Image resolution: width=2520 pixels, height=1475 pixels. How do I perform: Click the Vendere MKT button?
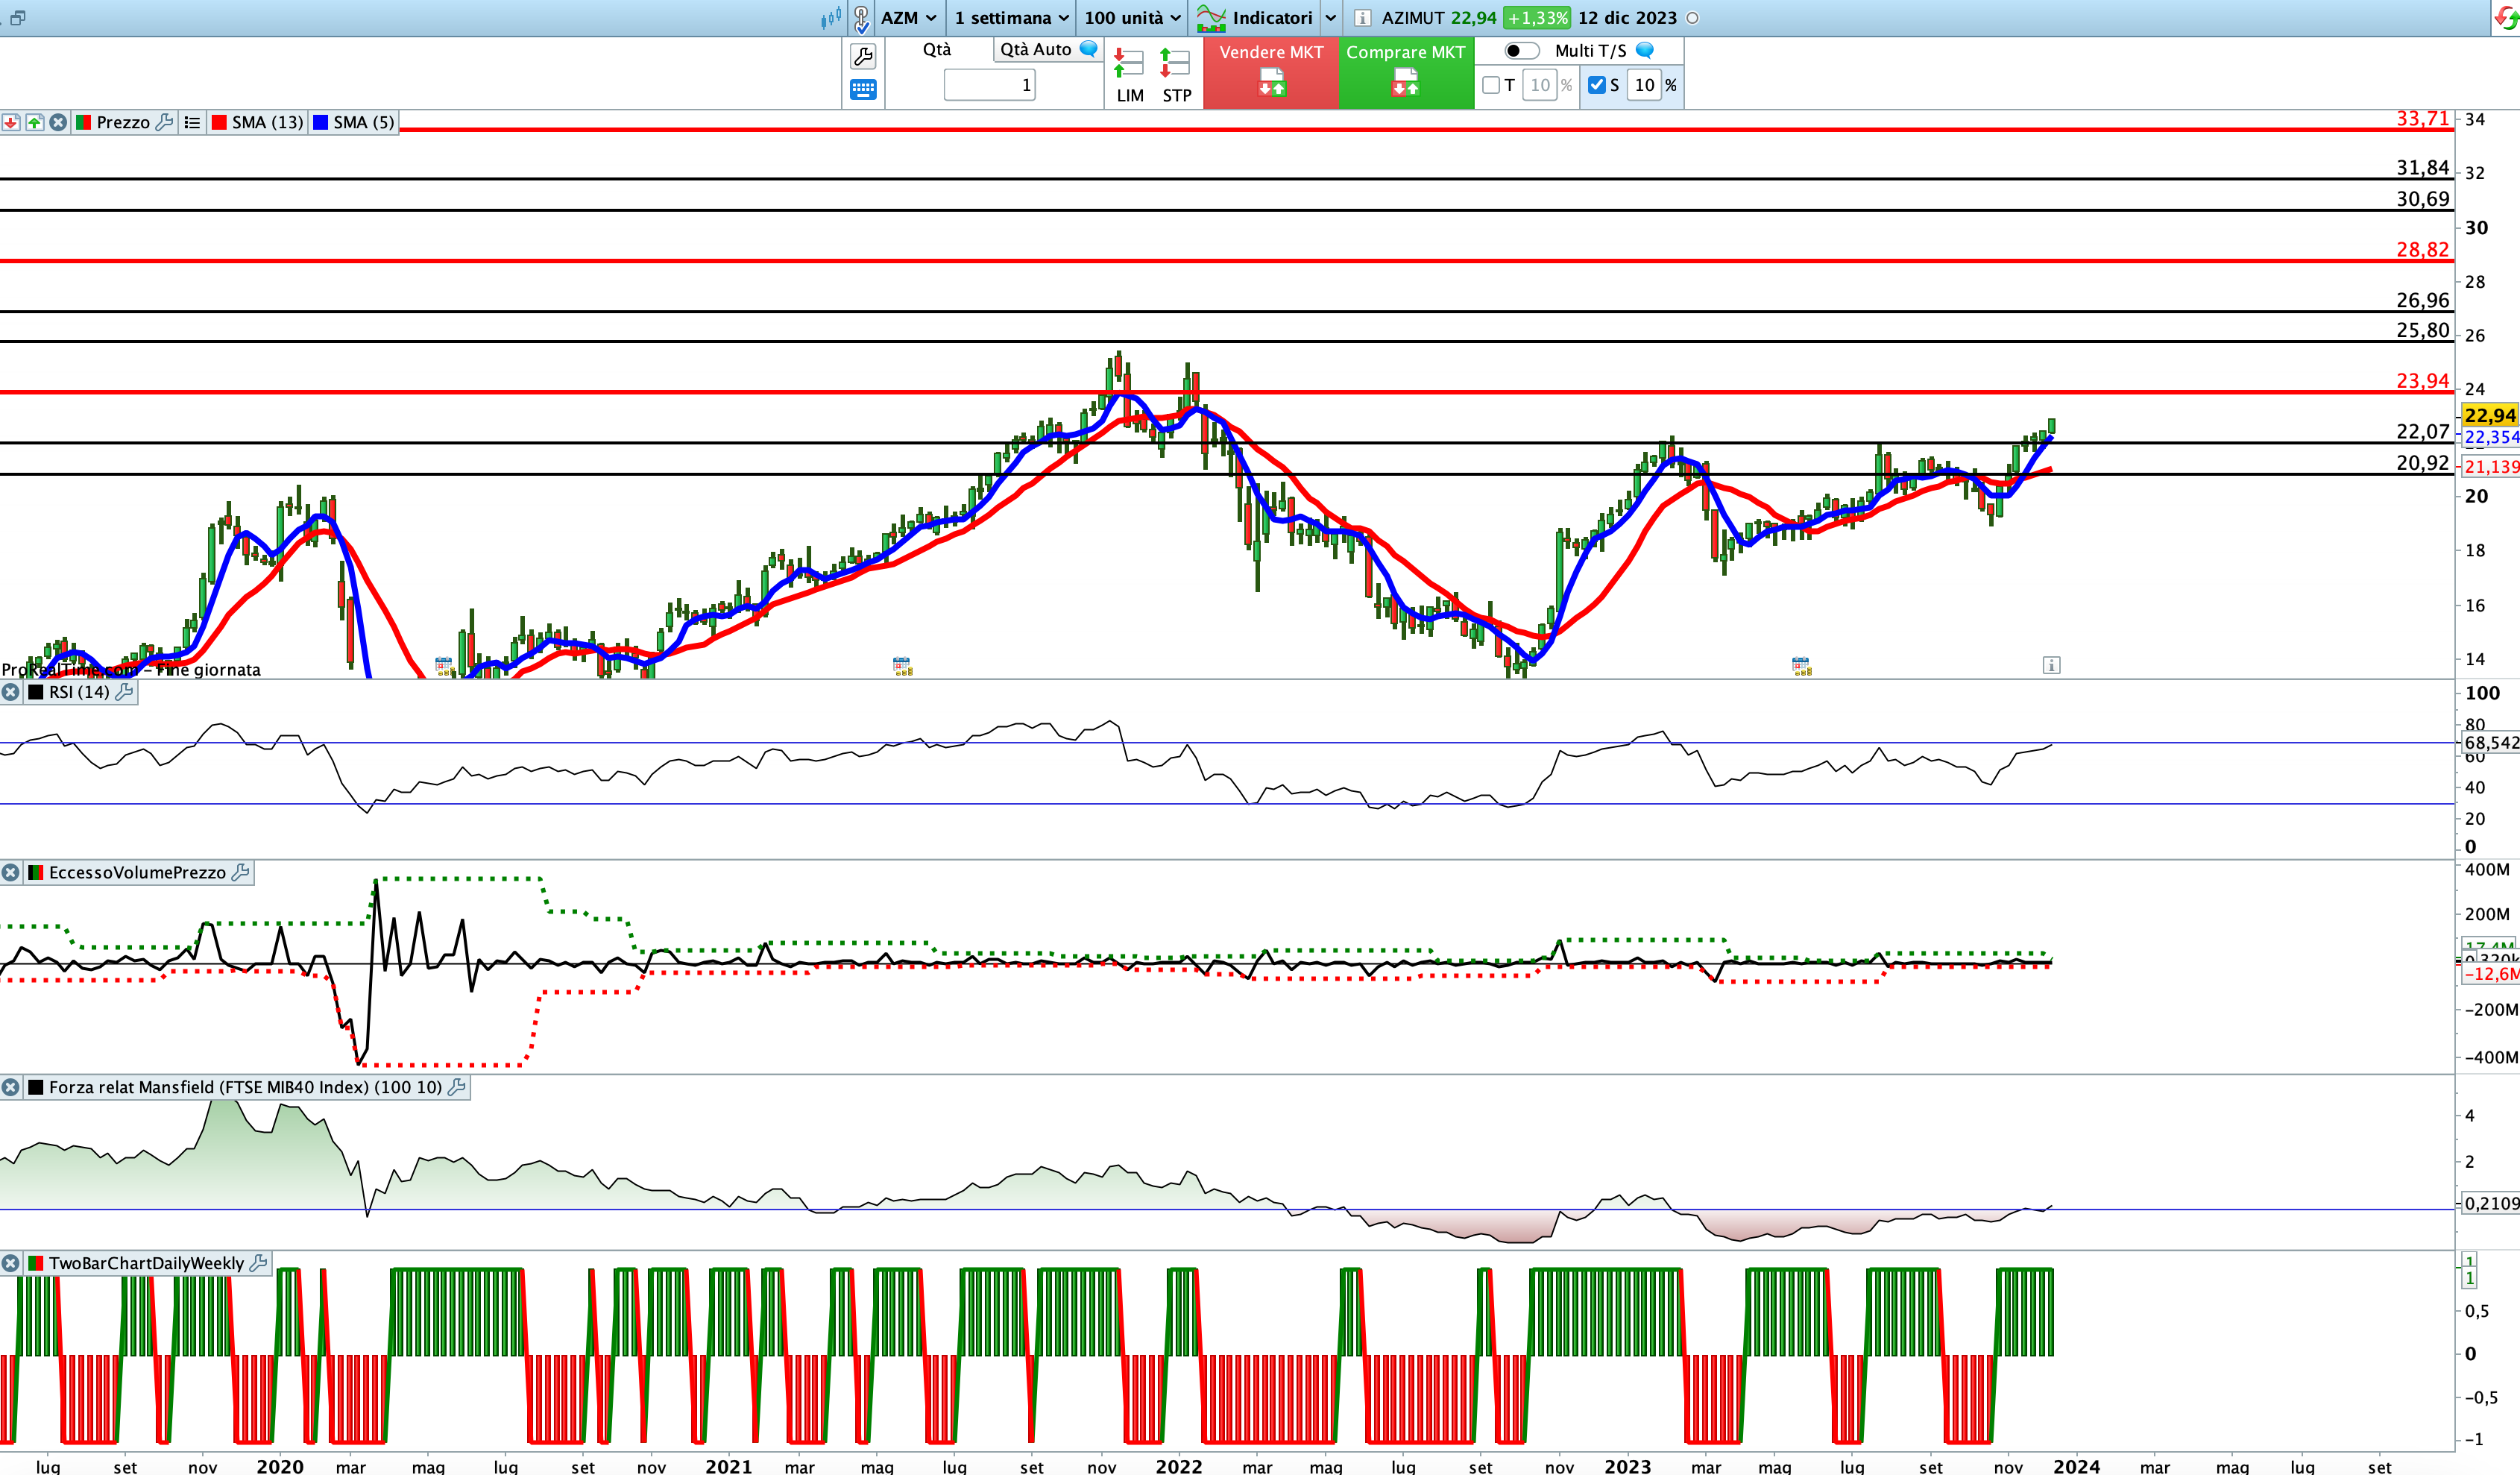[1271, 72]
